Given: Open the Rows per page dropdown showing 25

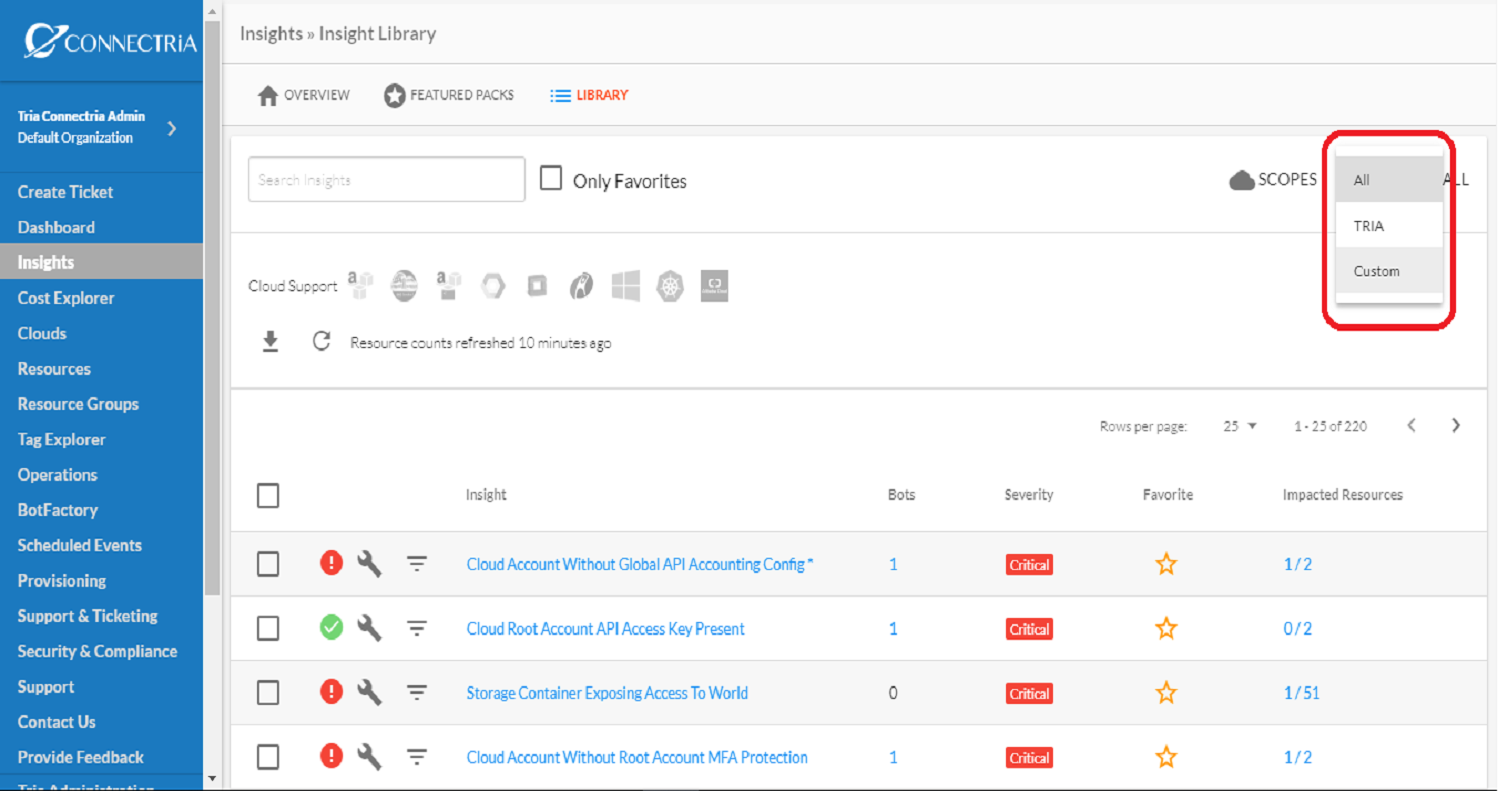Looking at the screenshot, I should click(x=1240, y=426).
